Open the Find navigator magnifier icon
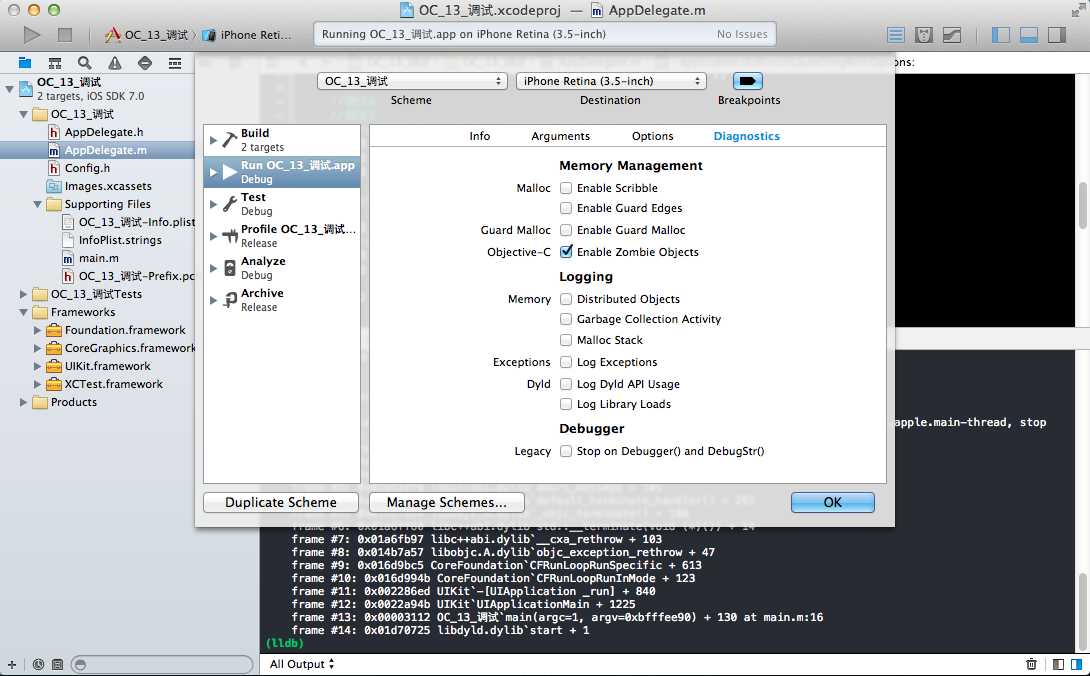 pyautogui.click(x=85, y=63)
